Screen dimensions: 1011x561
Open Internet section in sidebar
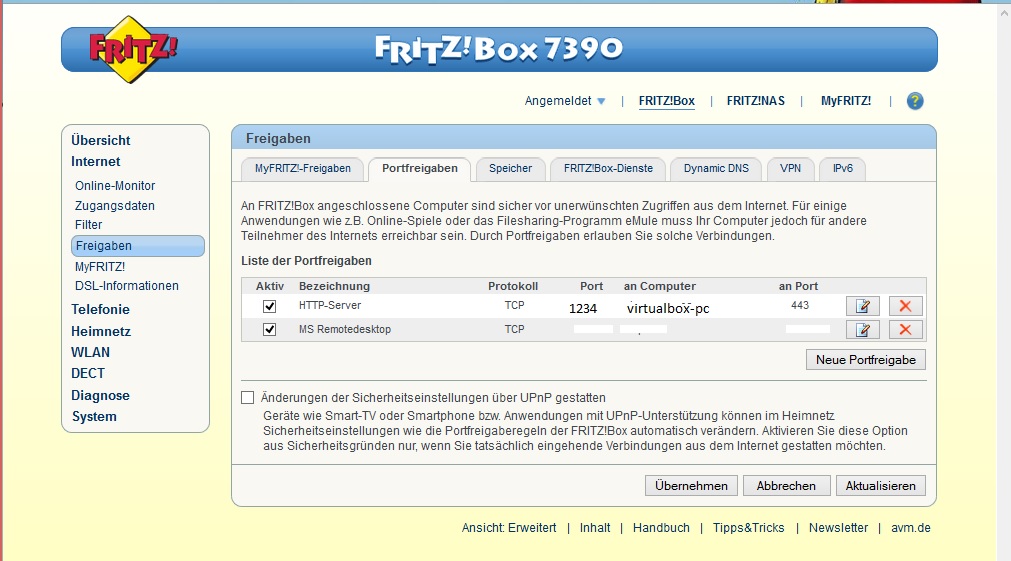click(95, 162)
